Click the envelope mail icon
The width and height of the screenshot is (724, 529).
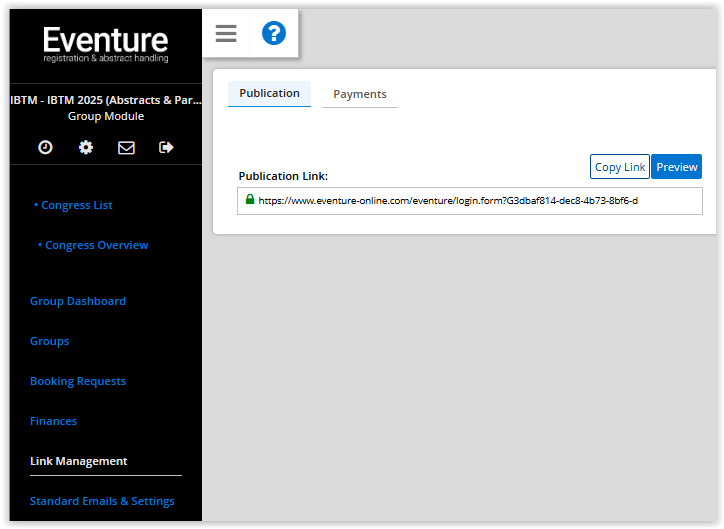[x=126, y=147]
